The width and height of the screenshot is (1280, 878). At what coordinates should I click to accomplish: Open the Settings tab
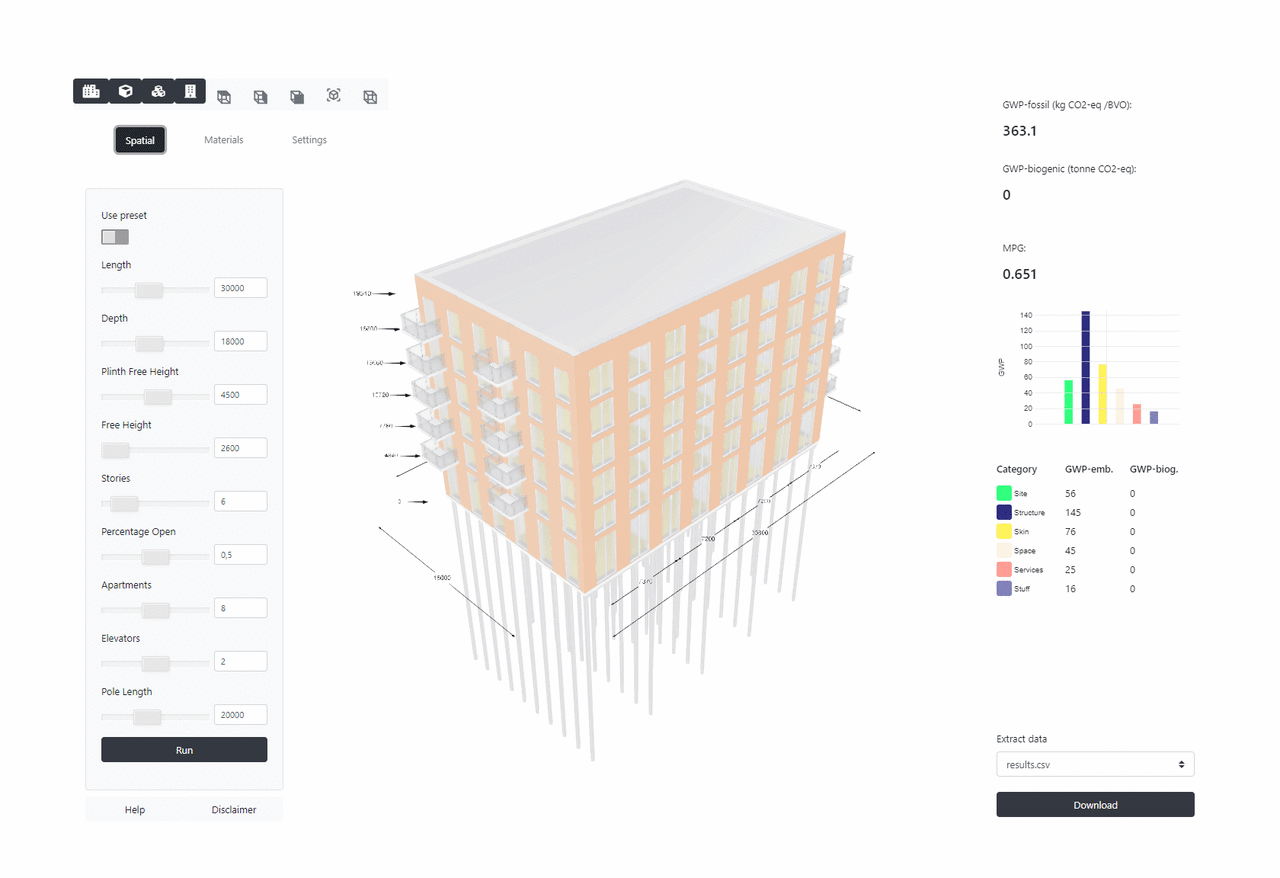pos(309,140)
